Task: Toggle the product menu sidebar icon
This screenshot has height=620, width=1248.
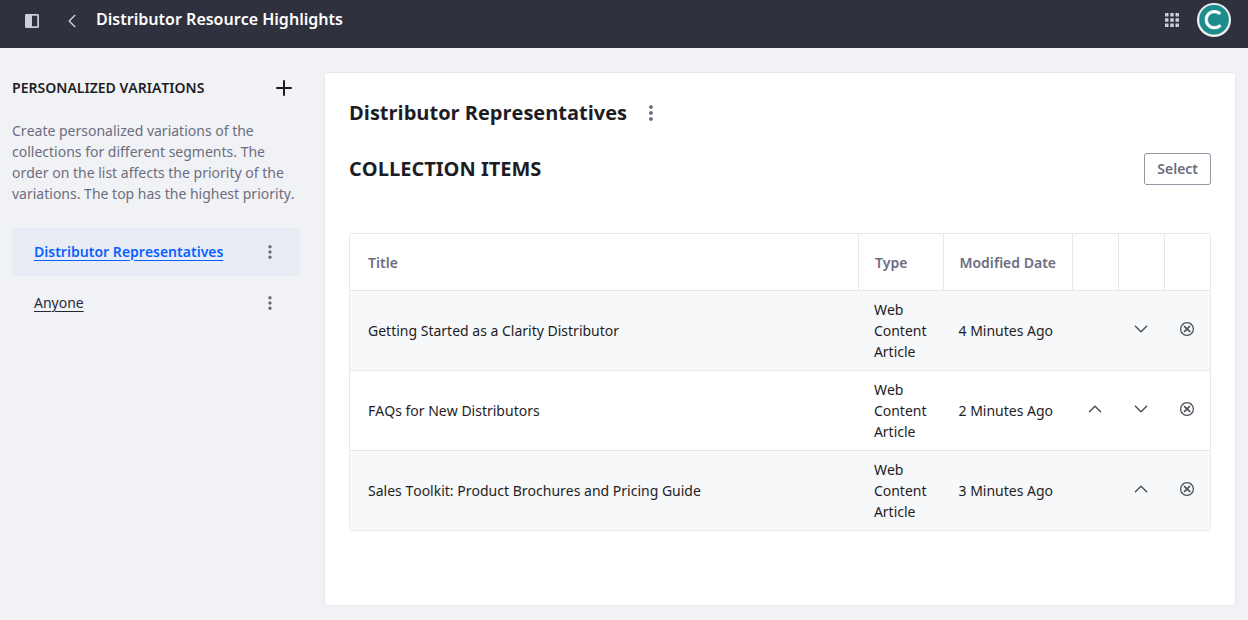Action: click(x=32, y=20)
